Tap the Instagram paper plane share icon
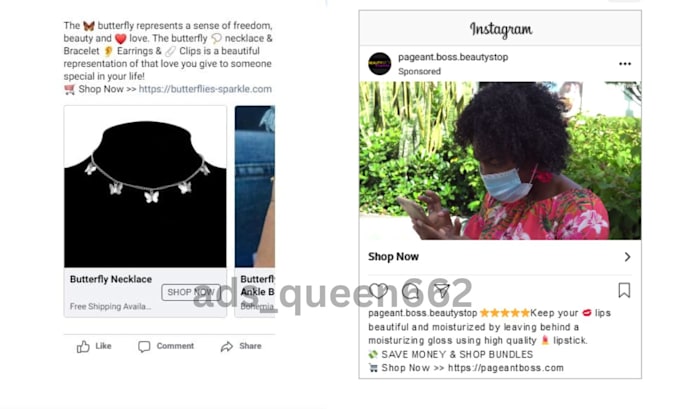This screenshot has width=680, height=409. 441,290
